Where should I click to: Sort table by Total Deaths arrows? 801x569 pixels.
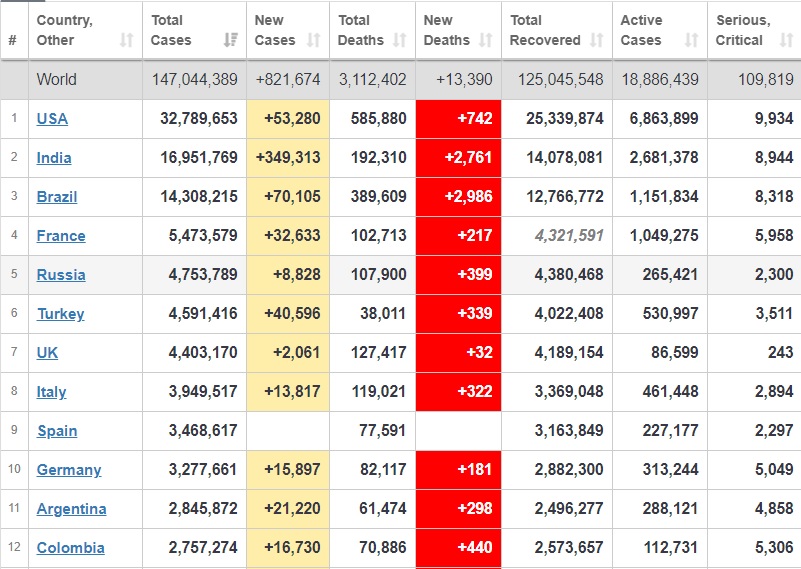(400, 41)
